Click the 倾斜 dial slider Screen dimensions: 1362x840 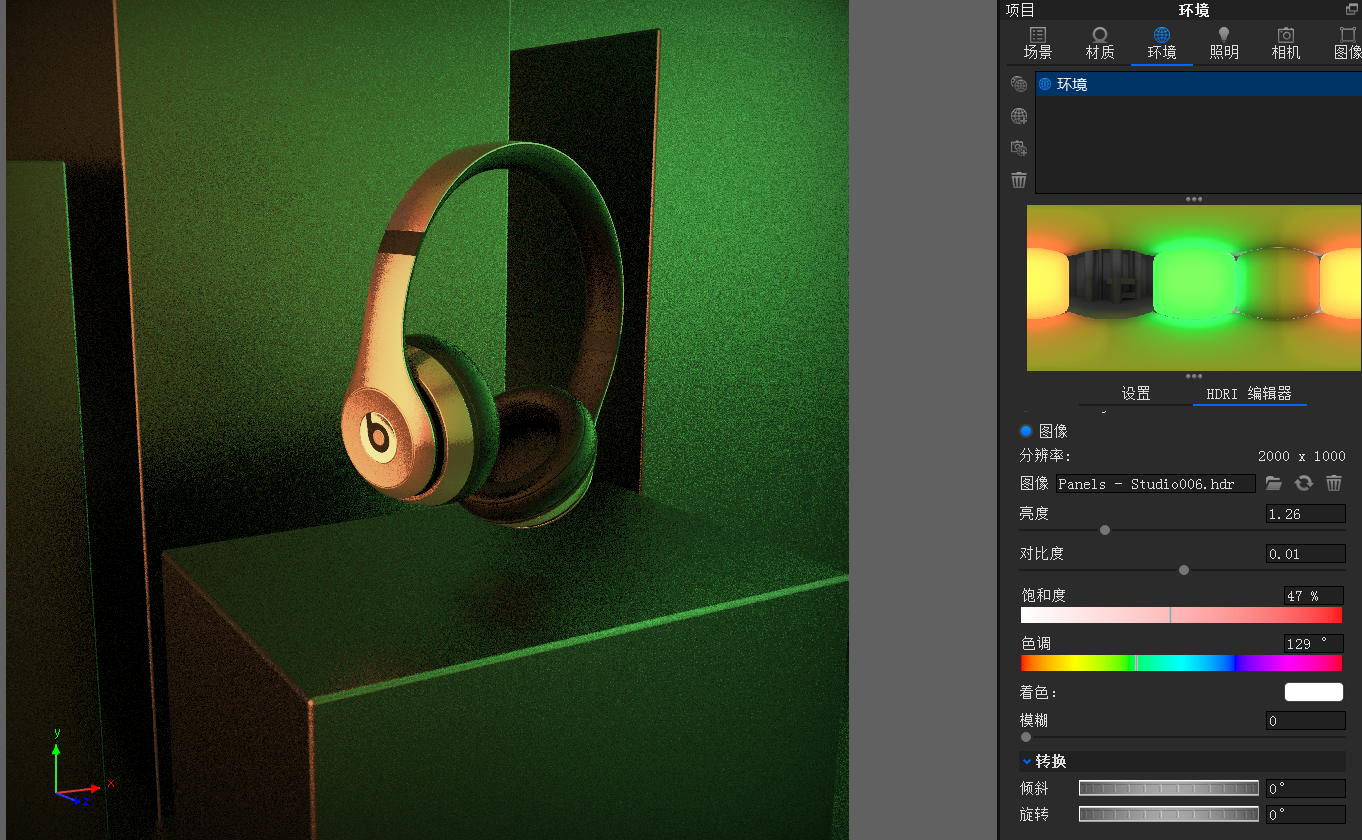point(1168,788)
